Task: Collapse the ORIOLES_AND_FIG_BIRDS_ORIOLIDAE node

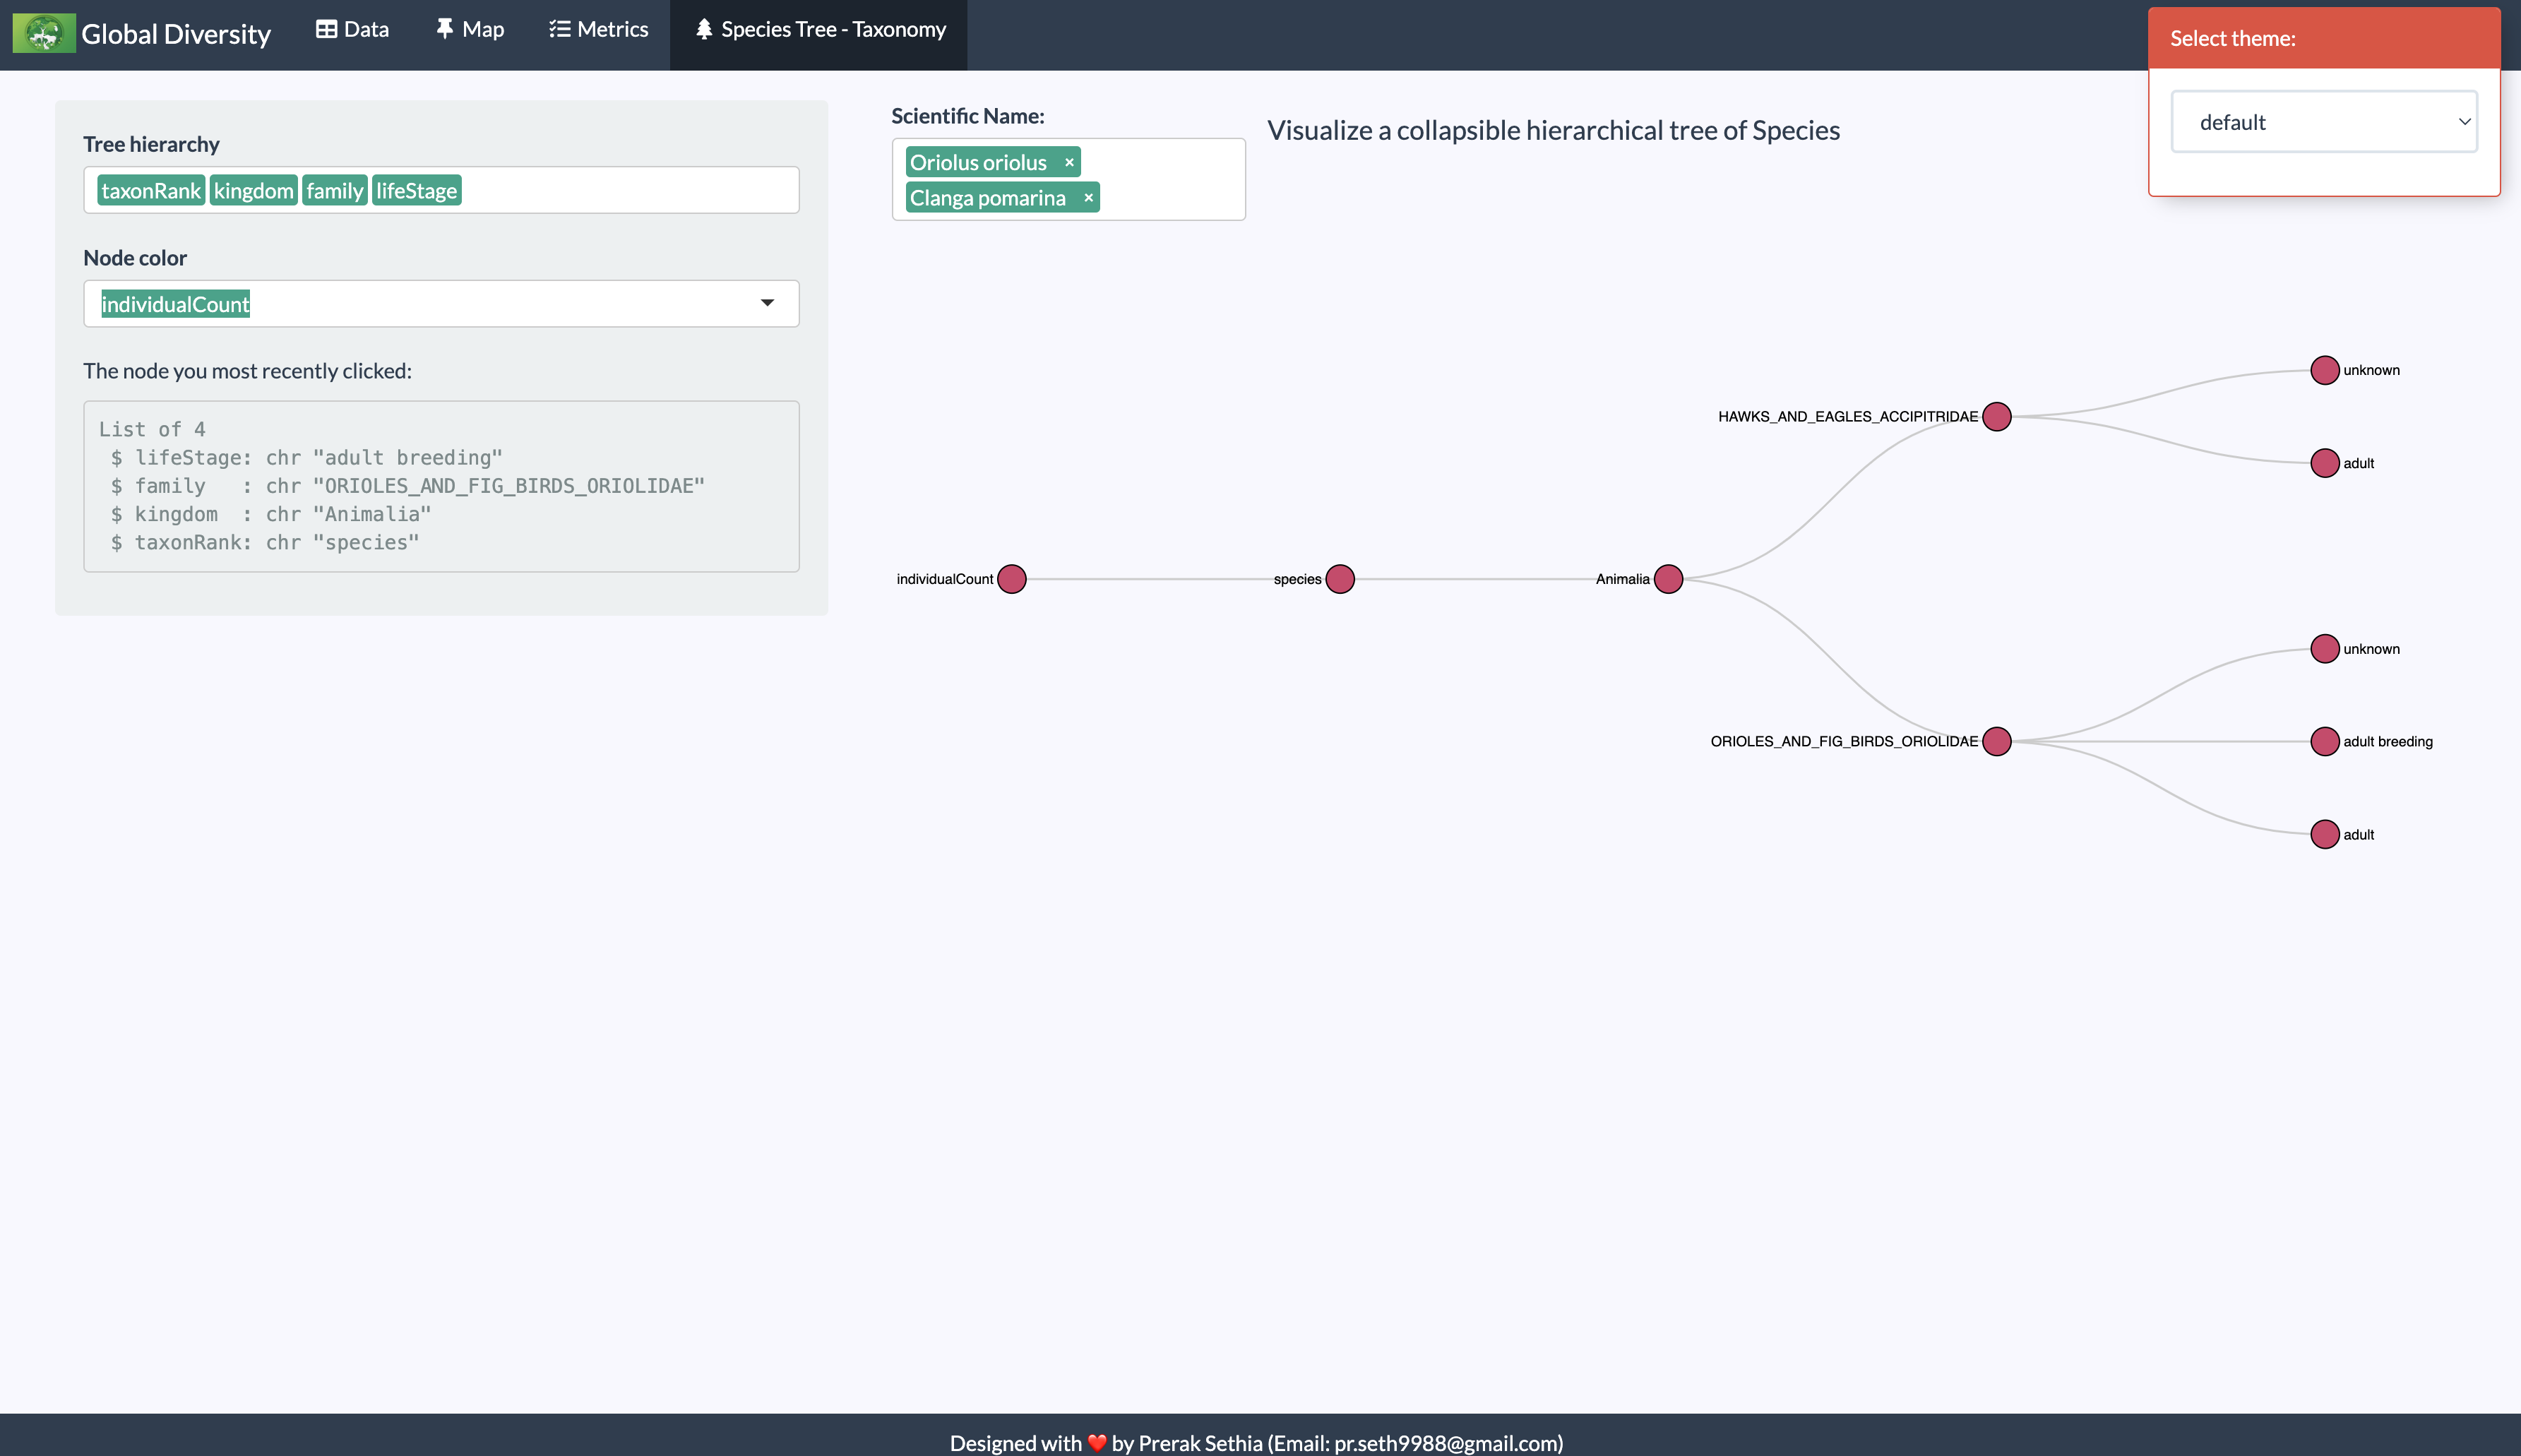Action: click(x=1996, y=741)
